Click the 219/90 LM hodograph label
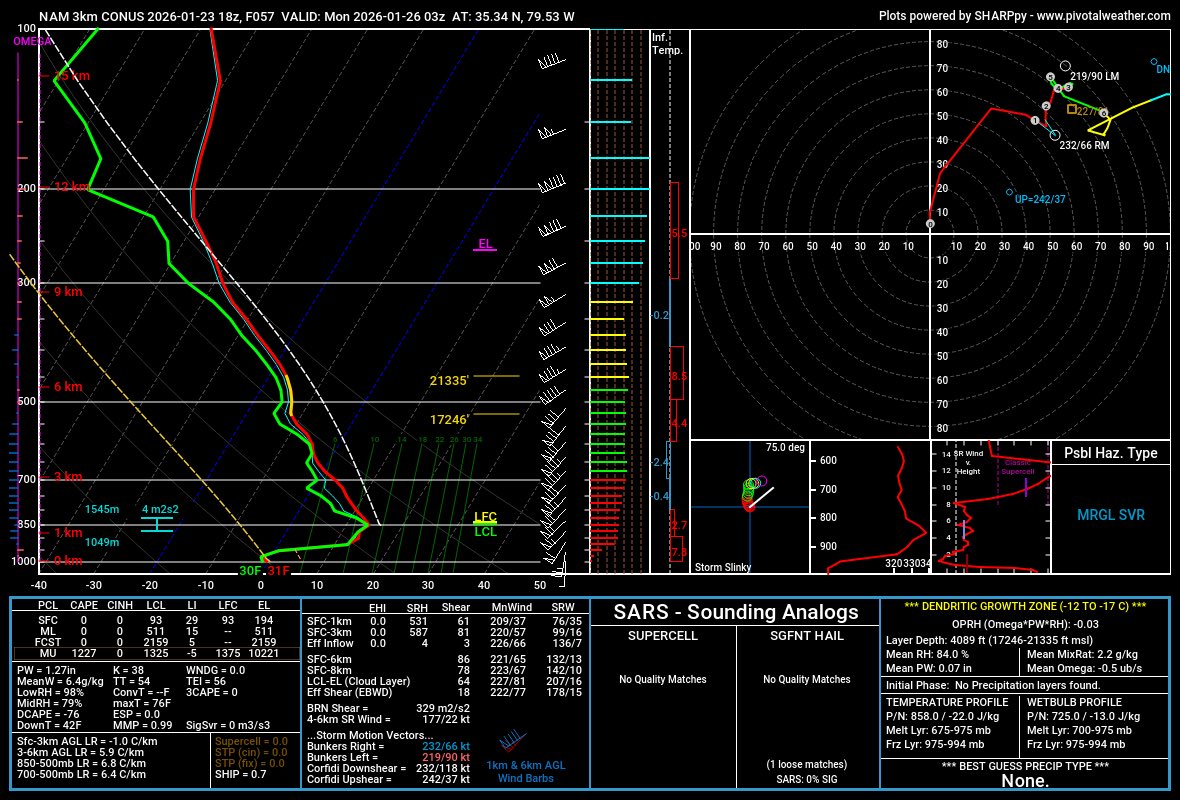1180x800 pixels. [1094, 76]
